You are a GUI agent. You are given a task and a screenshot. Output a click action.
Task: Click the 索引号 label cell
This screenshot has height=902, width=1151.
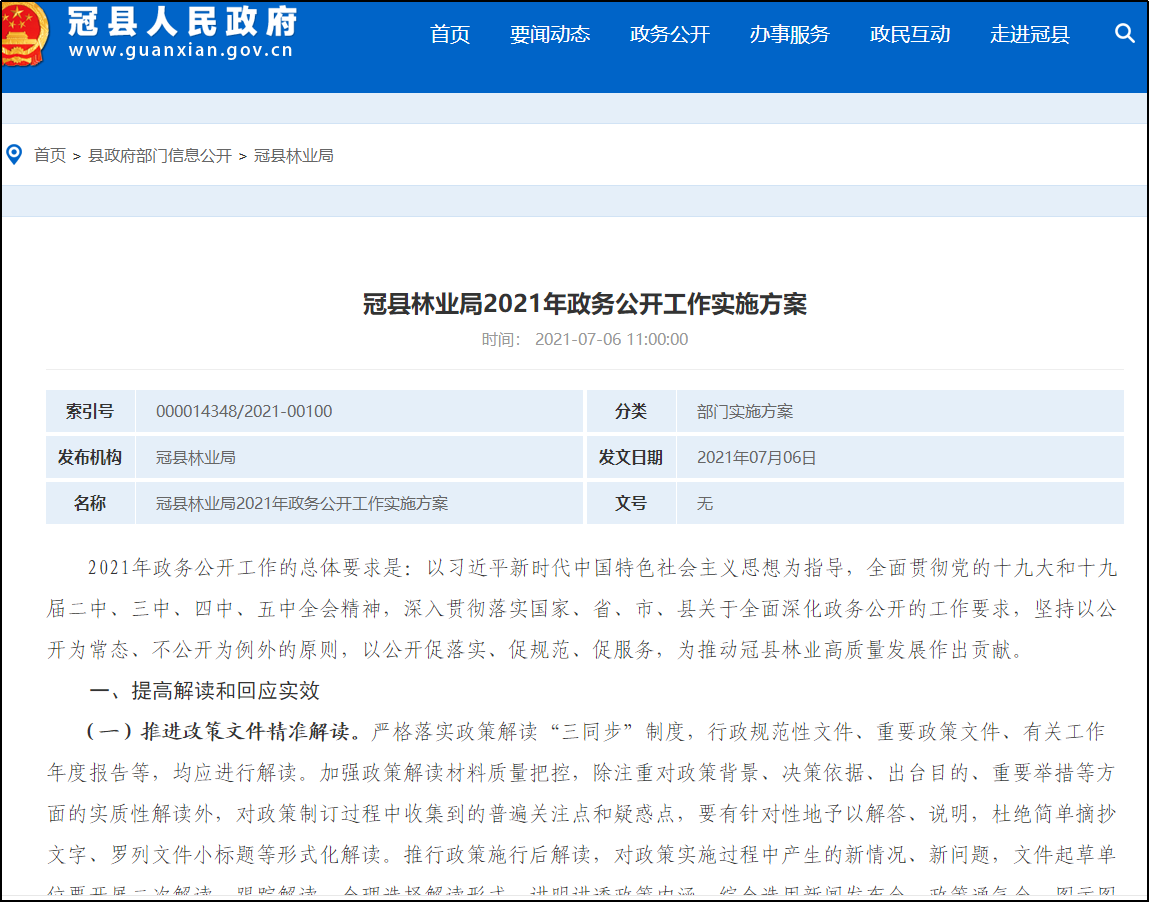(x=90, y=411)
